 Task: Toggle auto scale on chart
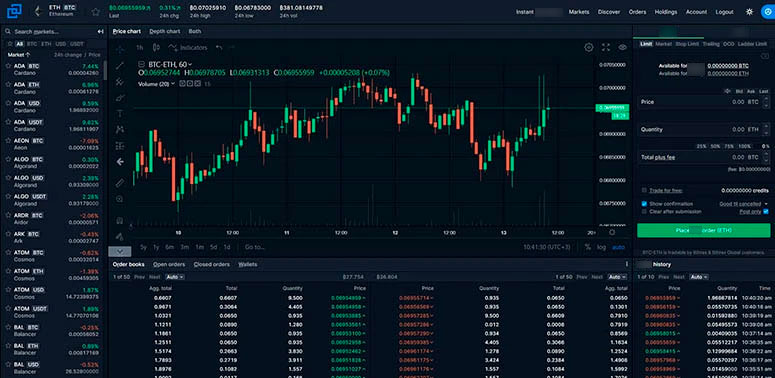click(x=618, y=247)
